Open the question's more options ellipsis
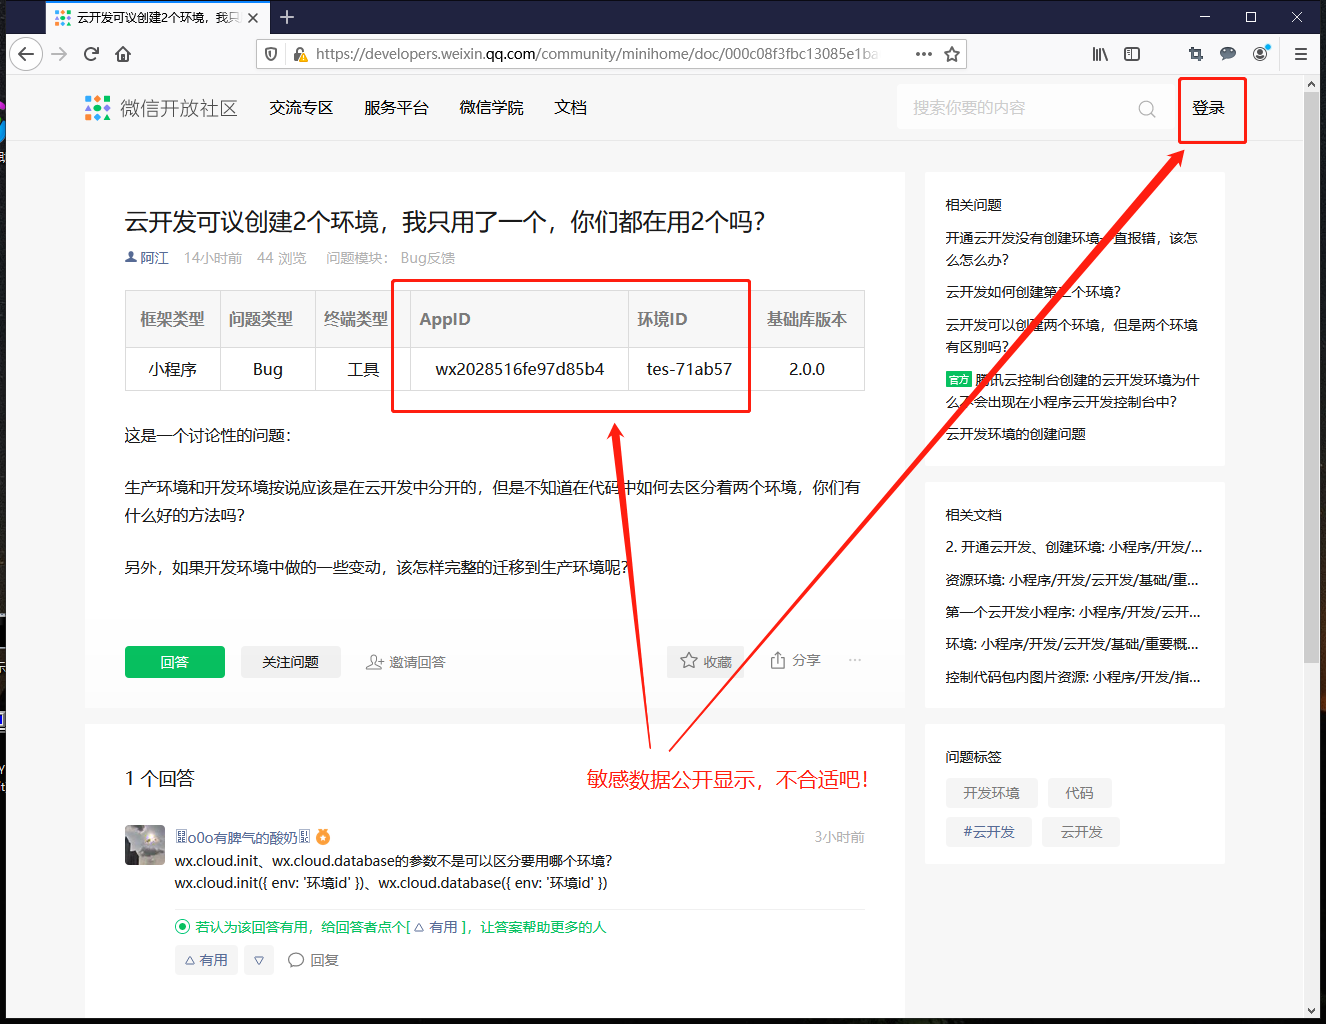The height and width of the screenshot is (1024, 1326). coord(855,660)
